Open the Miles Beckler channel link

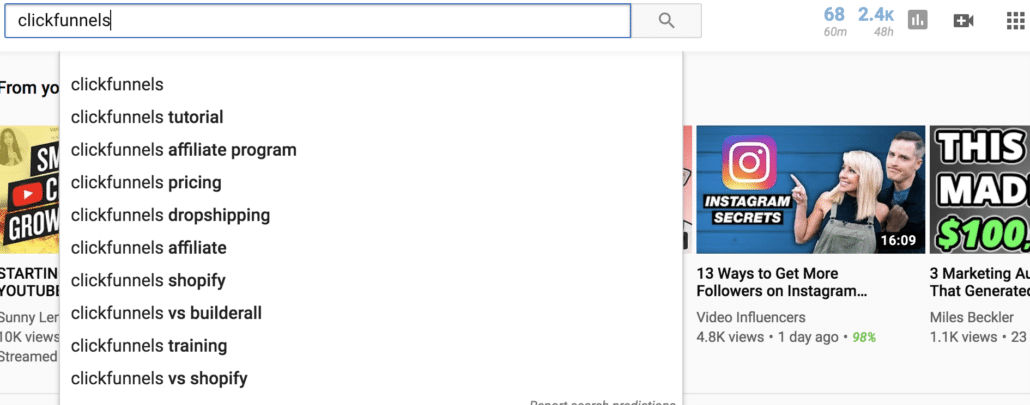[x=972, y=318]
